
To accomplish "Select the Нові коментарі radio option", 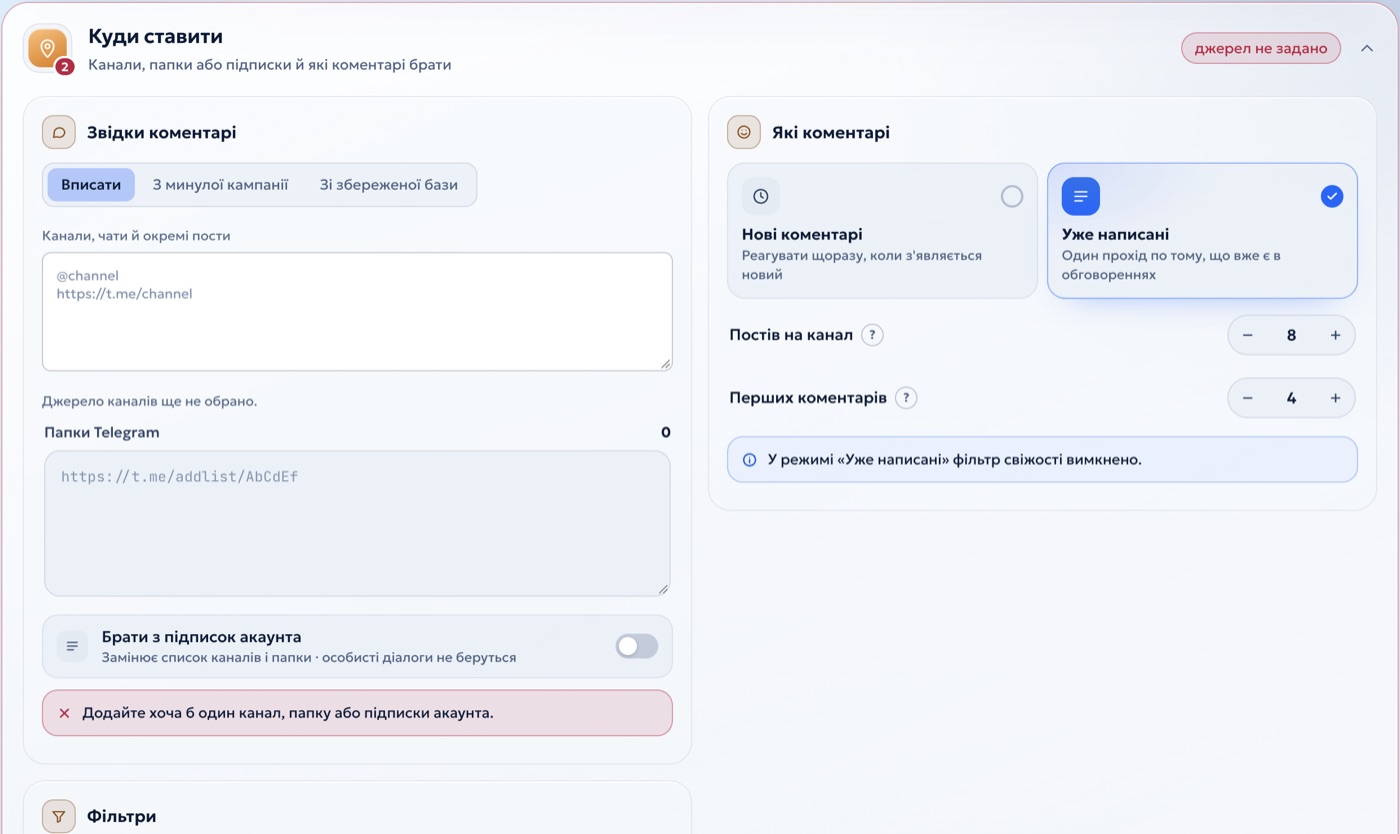I will [x=1012, y=196].
